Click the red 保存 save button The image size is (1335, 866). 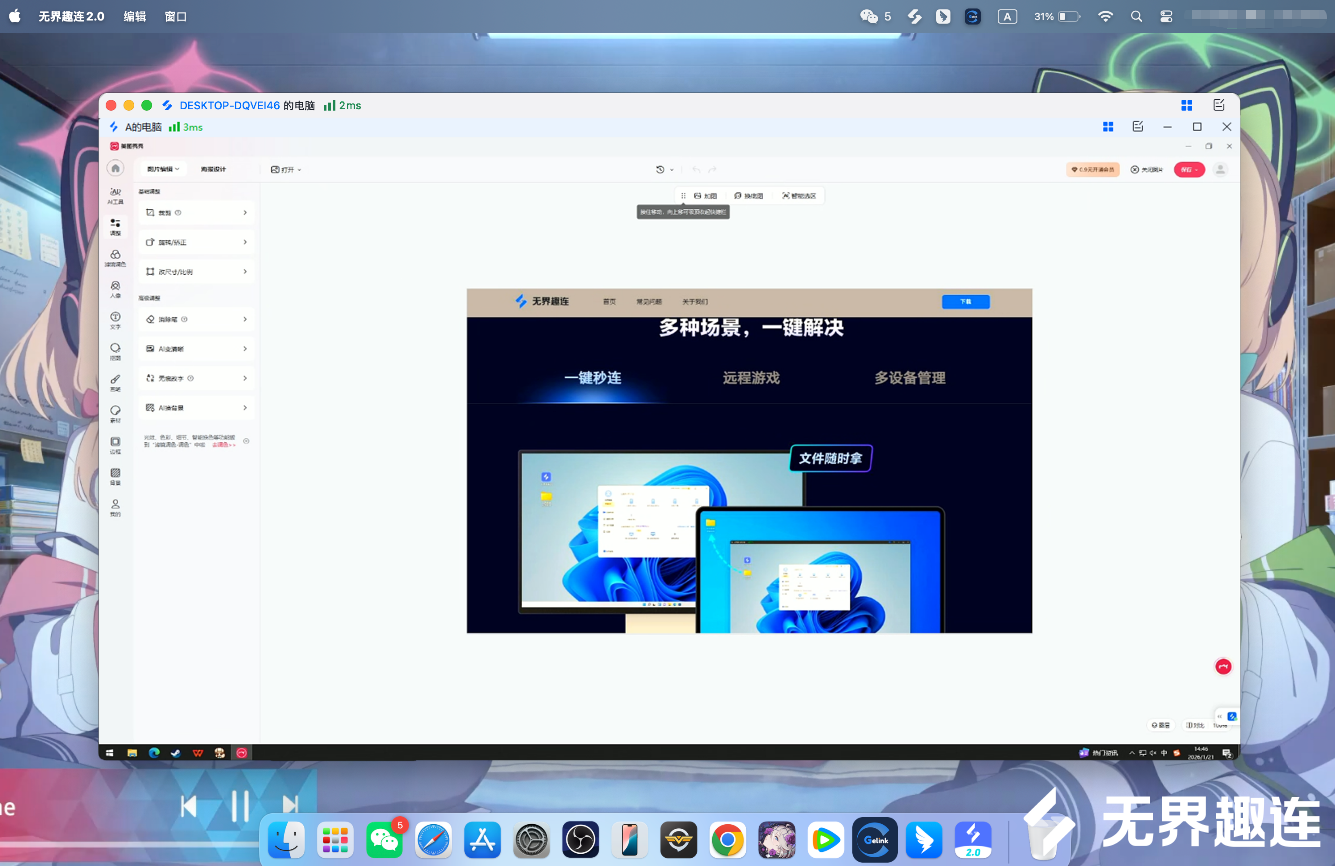[1189, 170]
